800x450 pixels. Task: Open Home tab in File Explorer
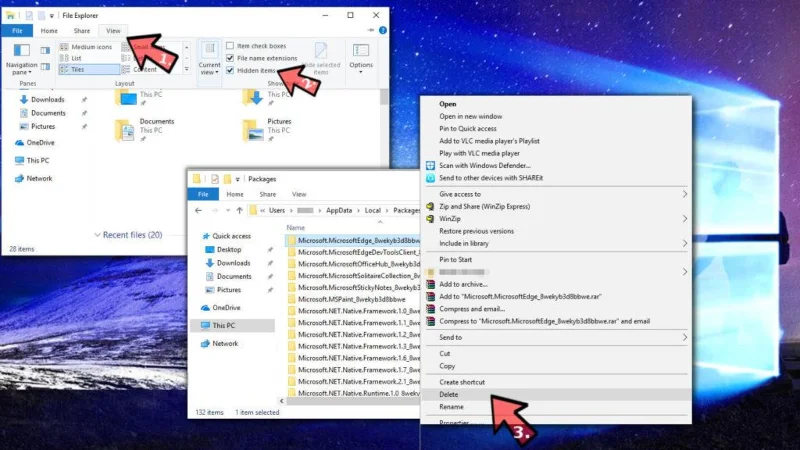point(49,31)
